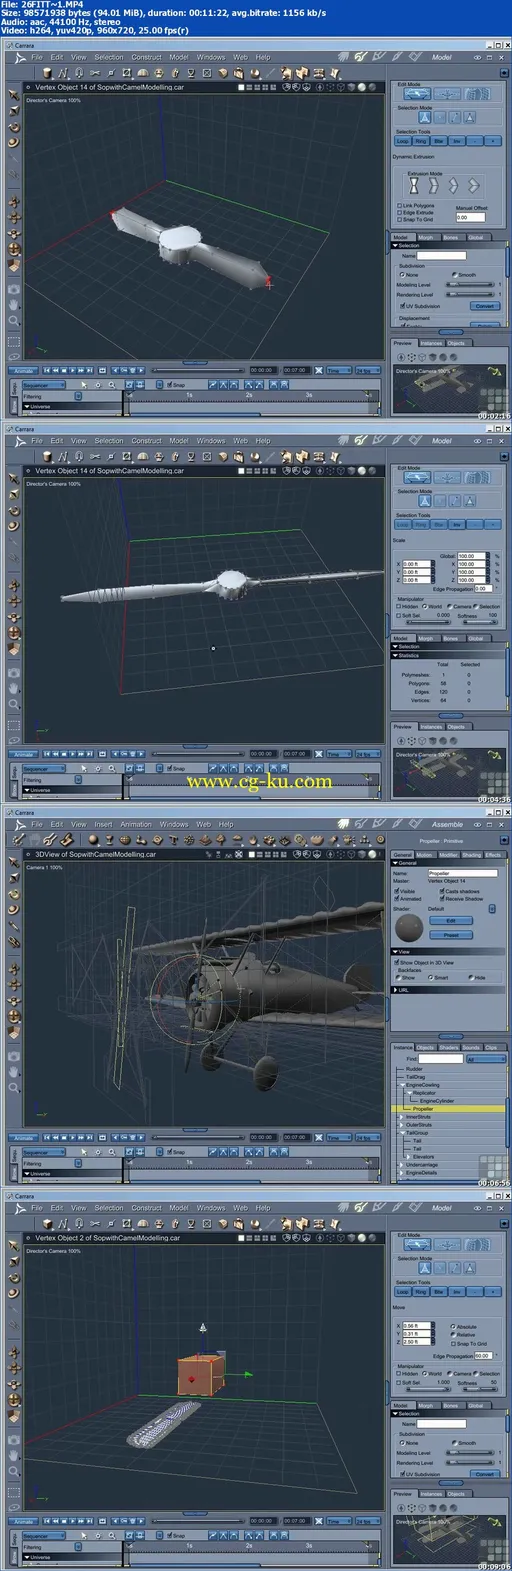Pick hand pan tool in 02:16 frame

(x=14, y=305)
